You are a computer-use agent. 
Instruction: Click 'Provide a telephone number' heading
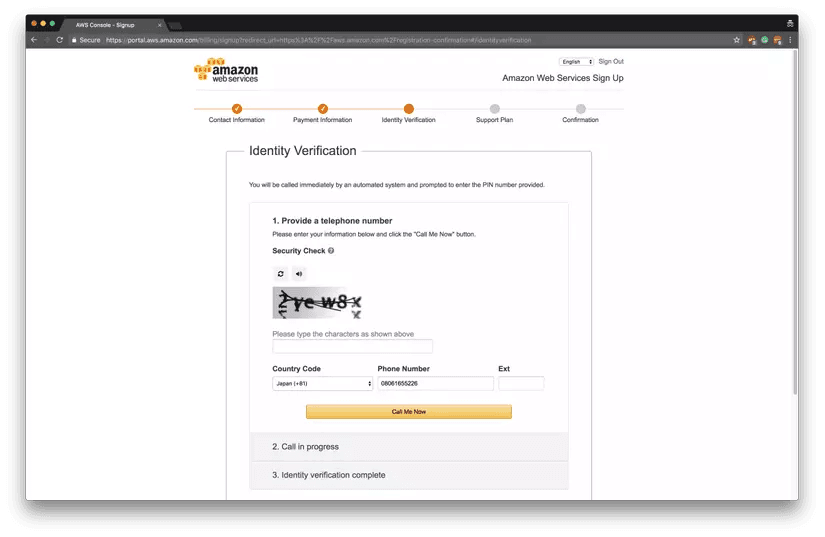pos(332,221)
